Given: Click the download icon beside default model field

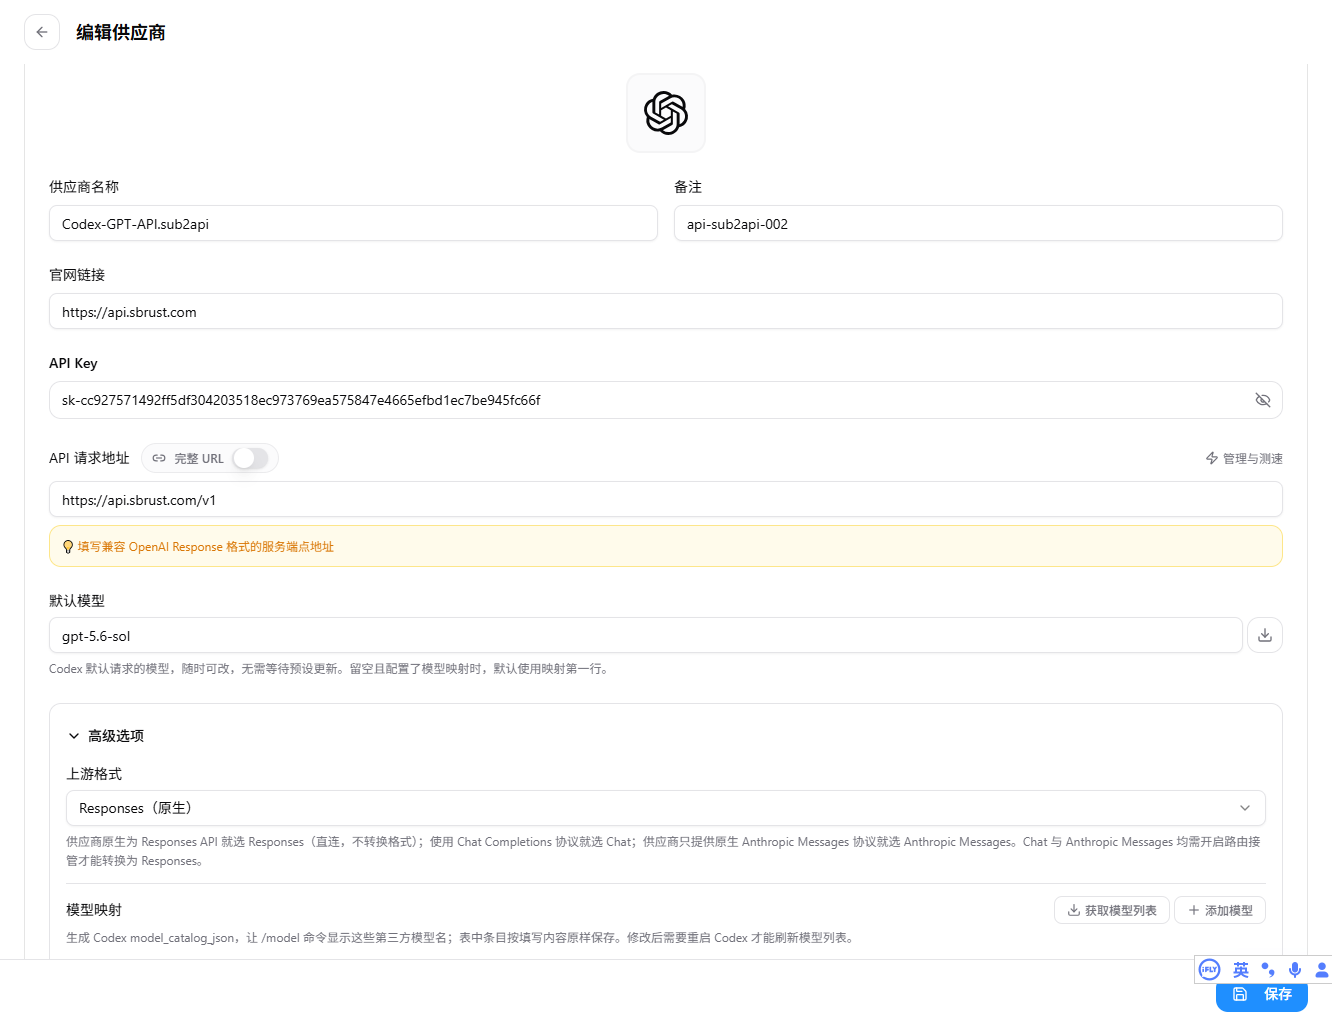Looking at the screenshot, I should point(1265,635).
